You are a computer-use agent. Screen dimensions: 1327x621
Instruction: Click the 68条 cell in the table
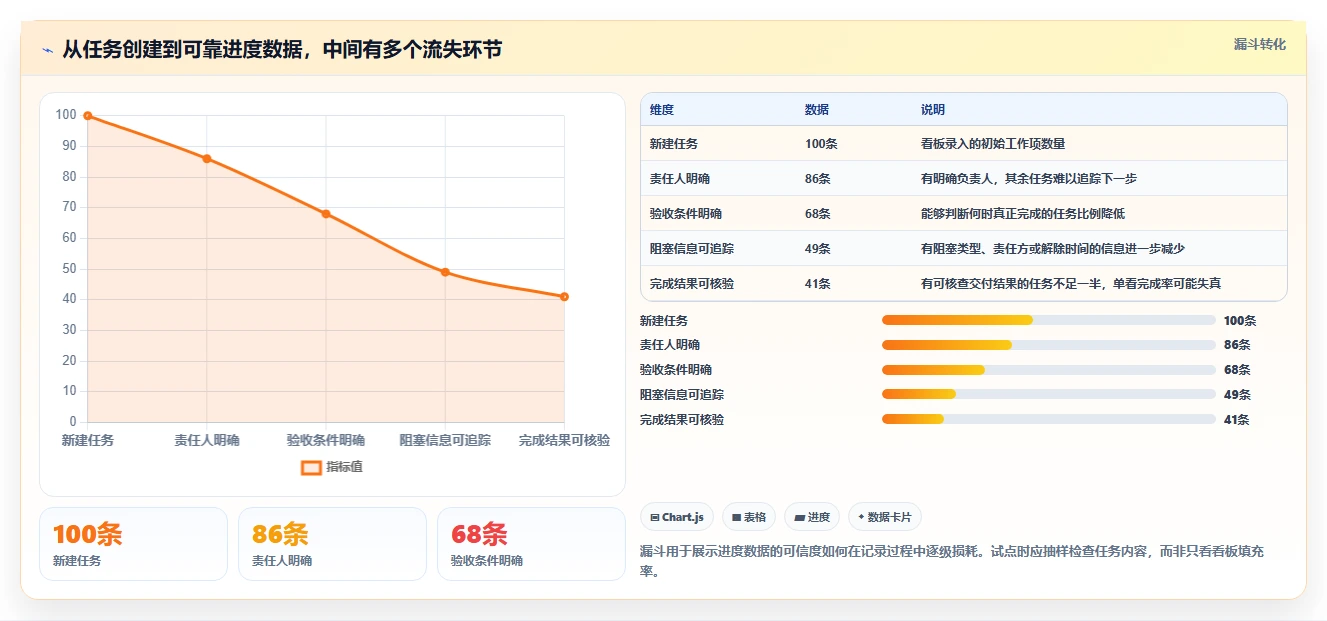818,214
